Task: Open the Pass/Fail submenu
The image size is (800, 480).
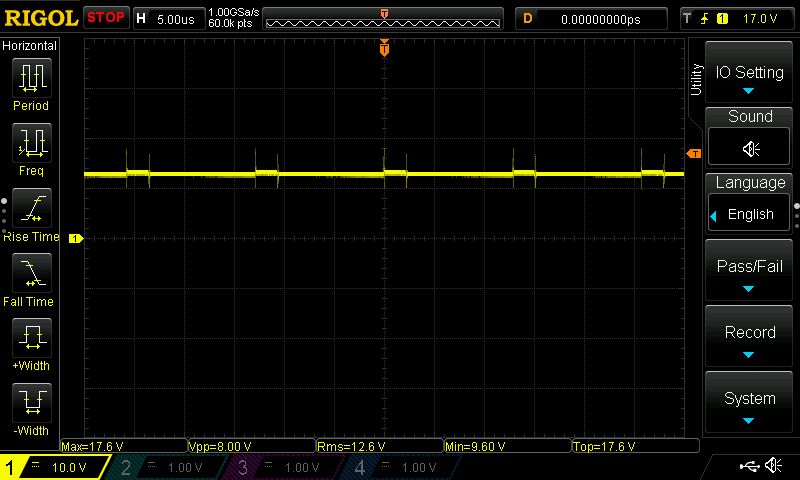Action: click(x=749, y=270)
